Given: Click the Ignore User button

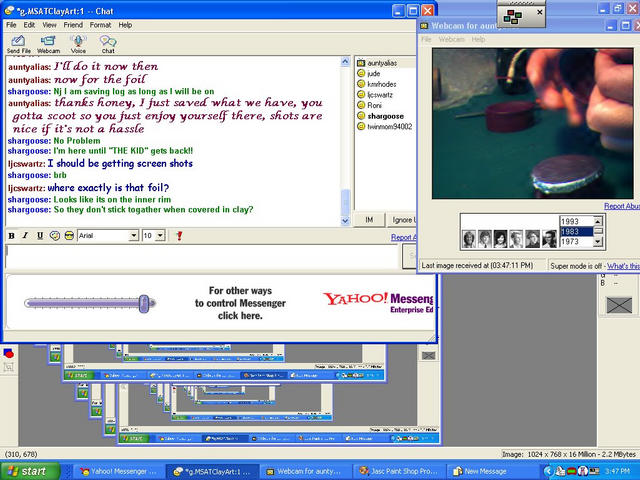Looking at the screenshot, I should [402, 220].
